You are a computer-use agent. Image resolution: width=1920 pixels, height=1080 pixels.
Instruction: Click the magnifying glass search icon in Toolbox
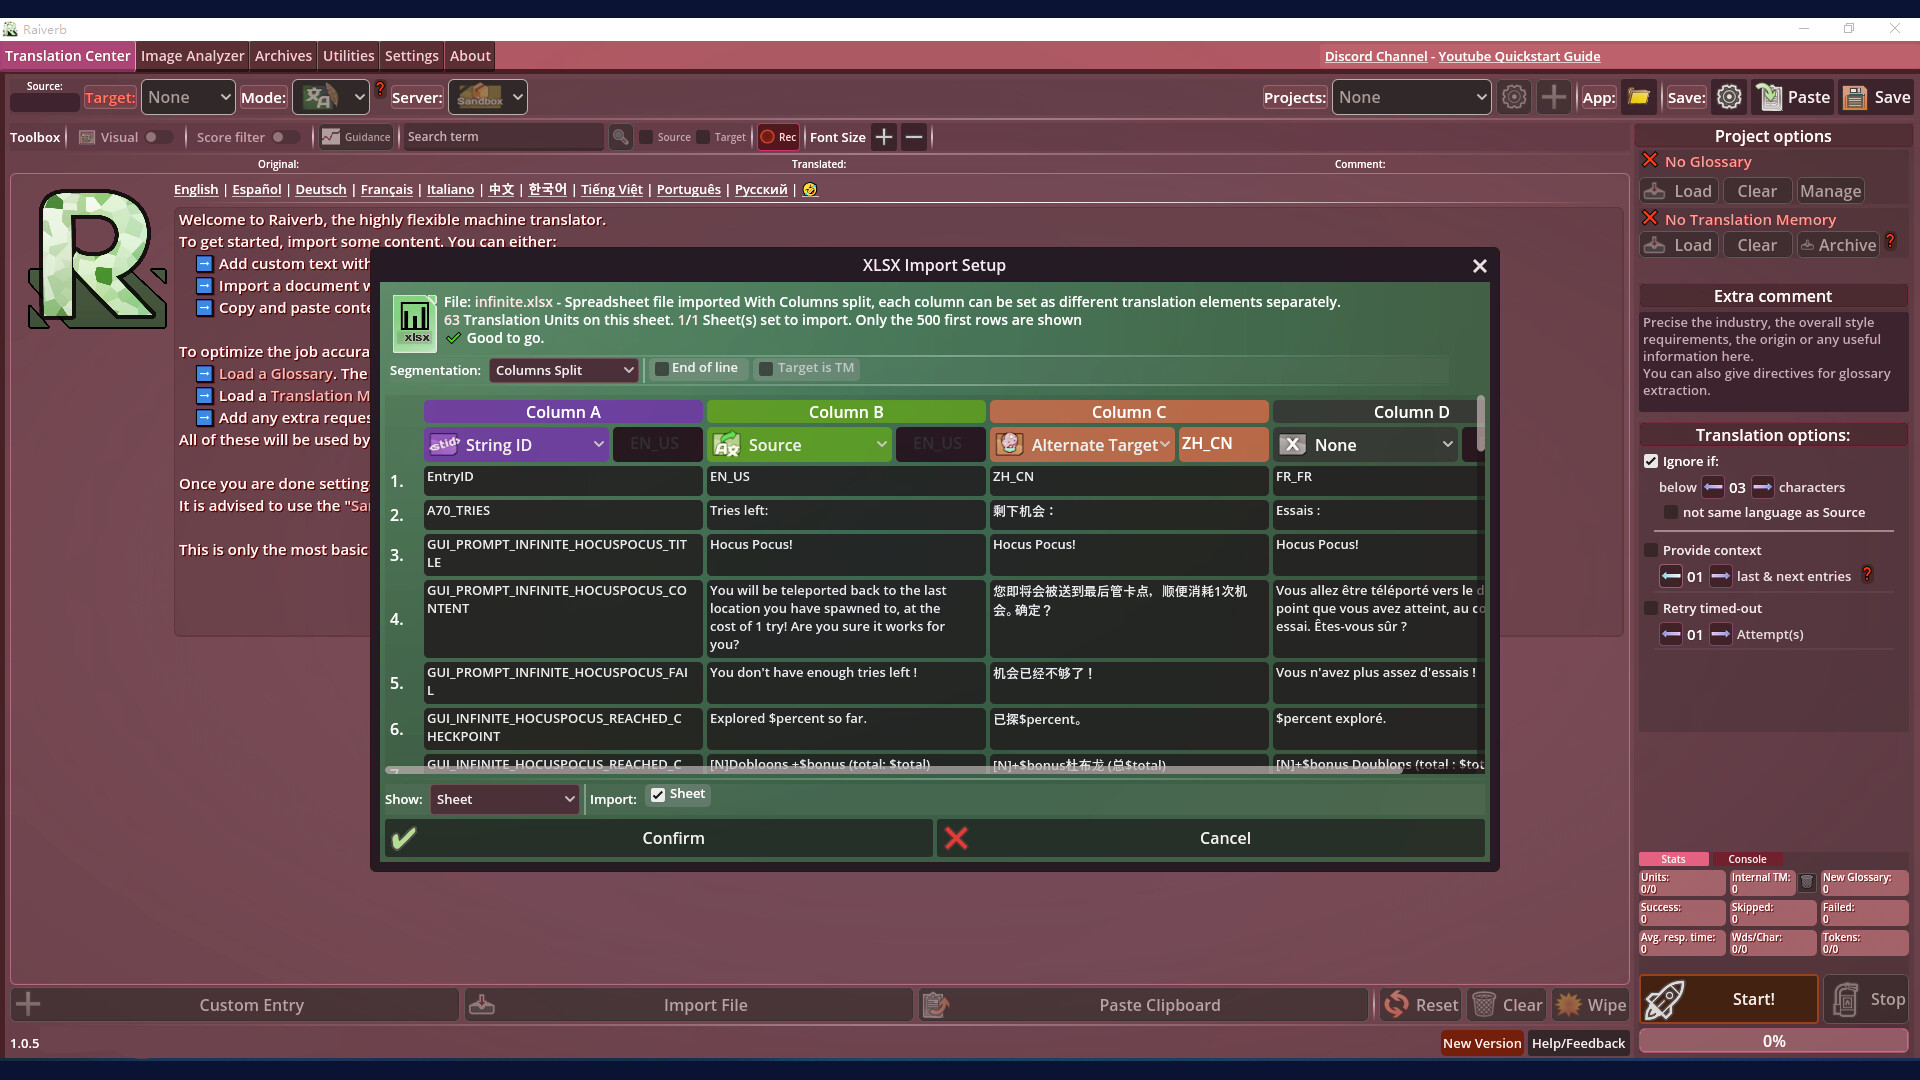pos(621,137)
